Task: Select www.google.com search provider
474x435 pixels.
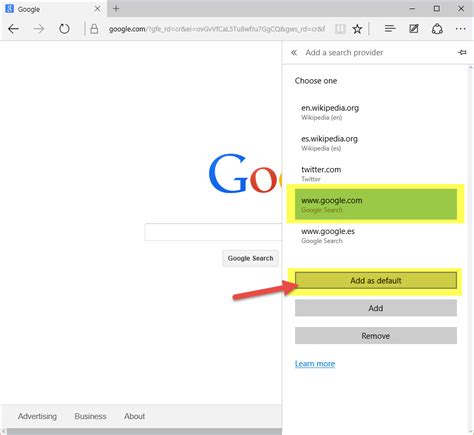Action: tap(376, 204)
